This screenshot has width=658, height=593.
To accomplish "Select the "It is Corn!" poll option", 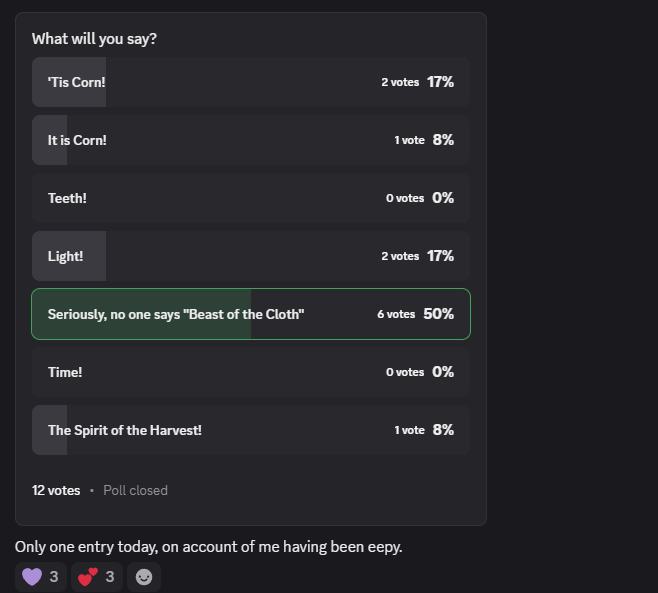I will tap(251, 140).
